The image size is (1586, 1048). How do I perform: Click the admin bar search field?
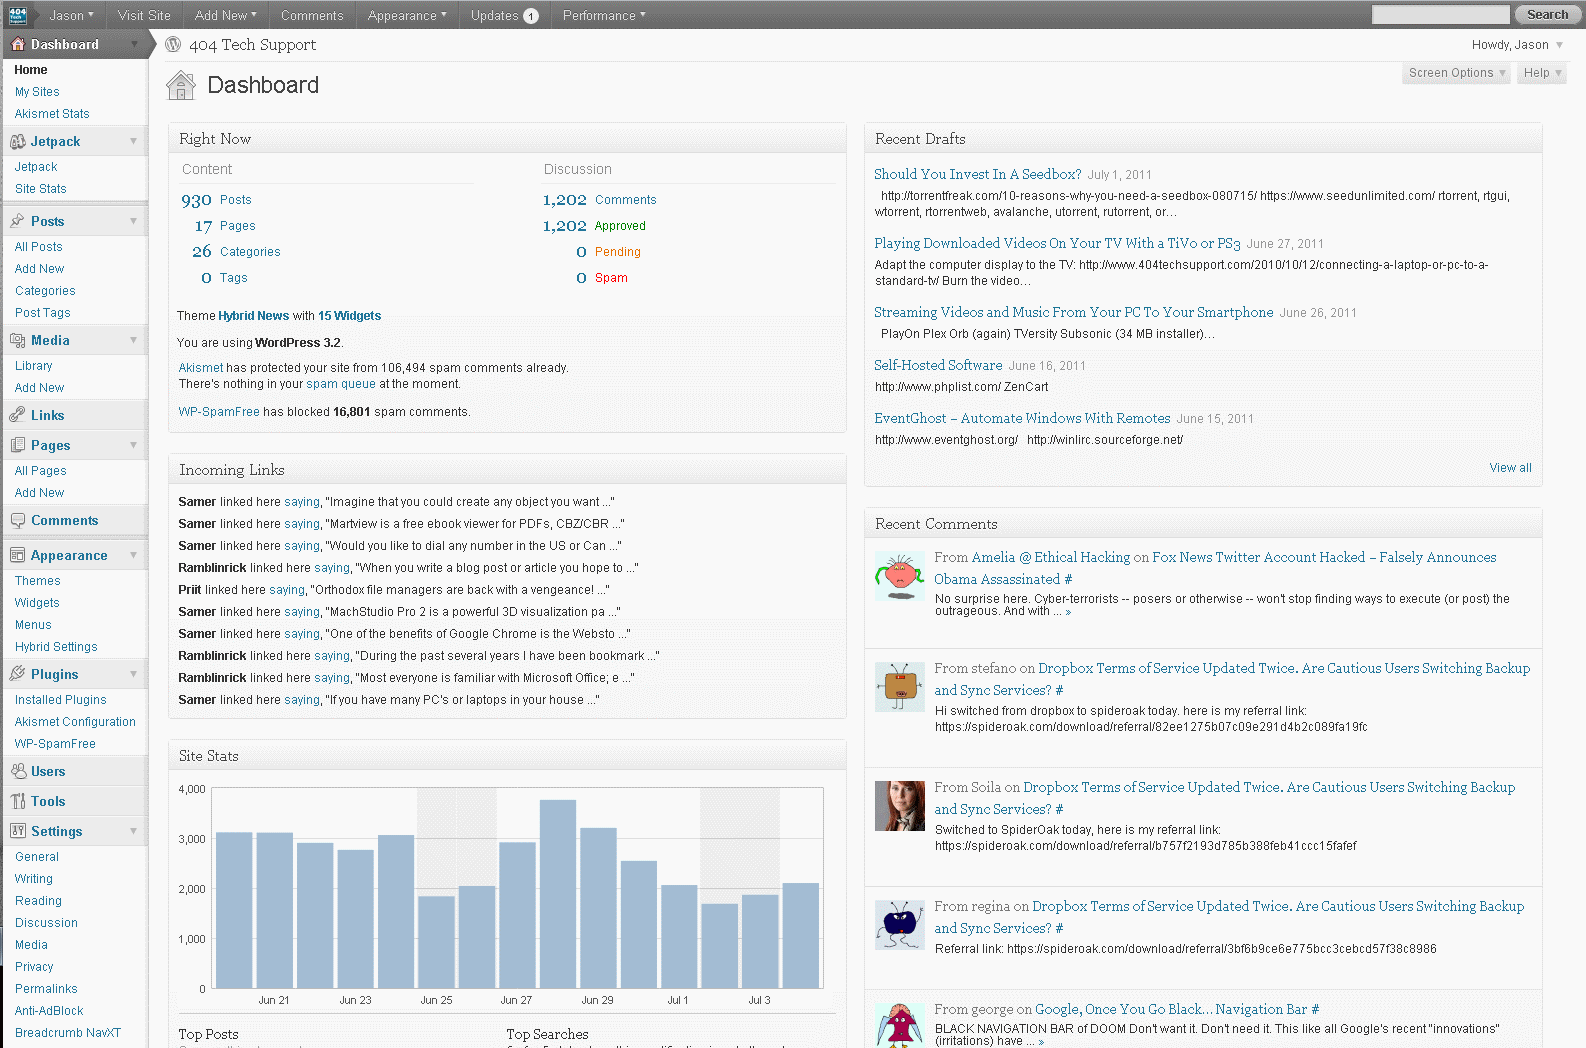[1441, 14]
